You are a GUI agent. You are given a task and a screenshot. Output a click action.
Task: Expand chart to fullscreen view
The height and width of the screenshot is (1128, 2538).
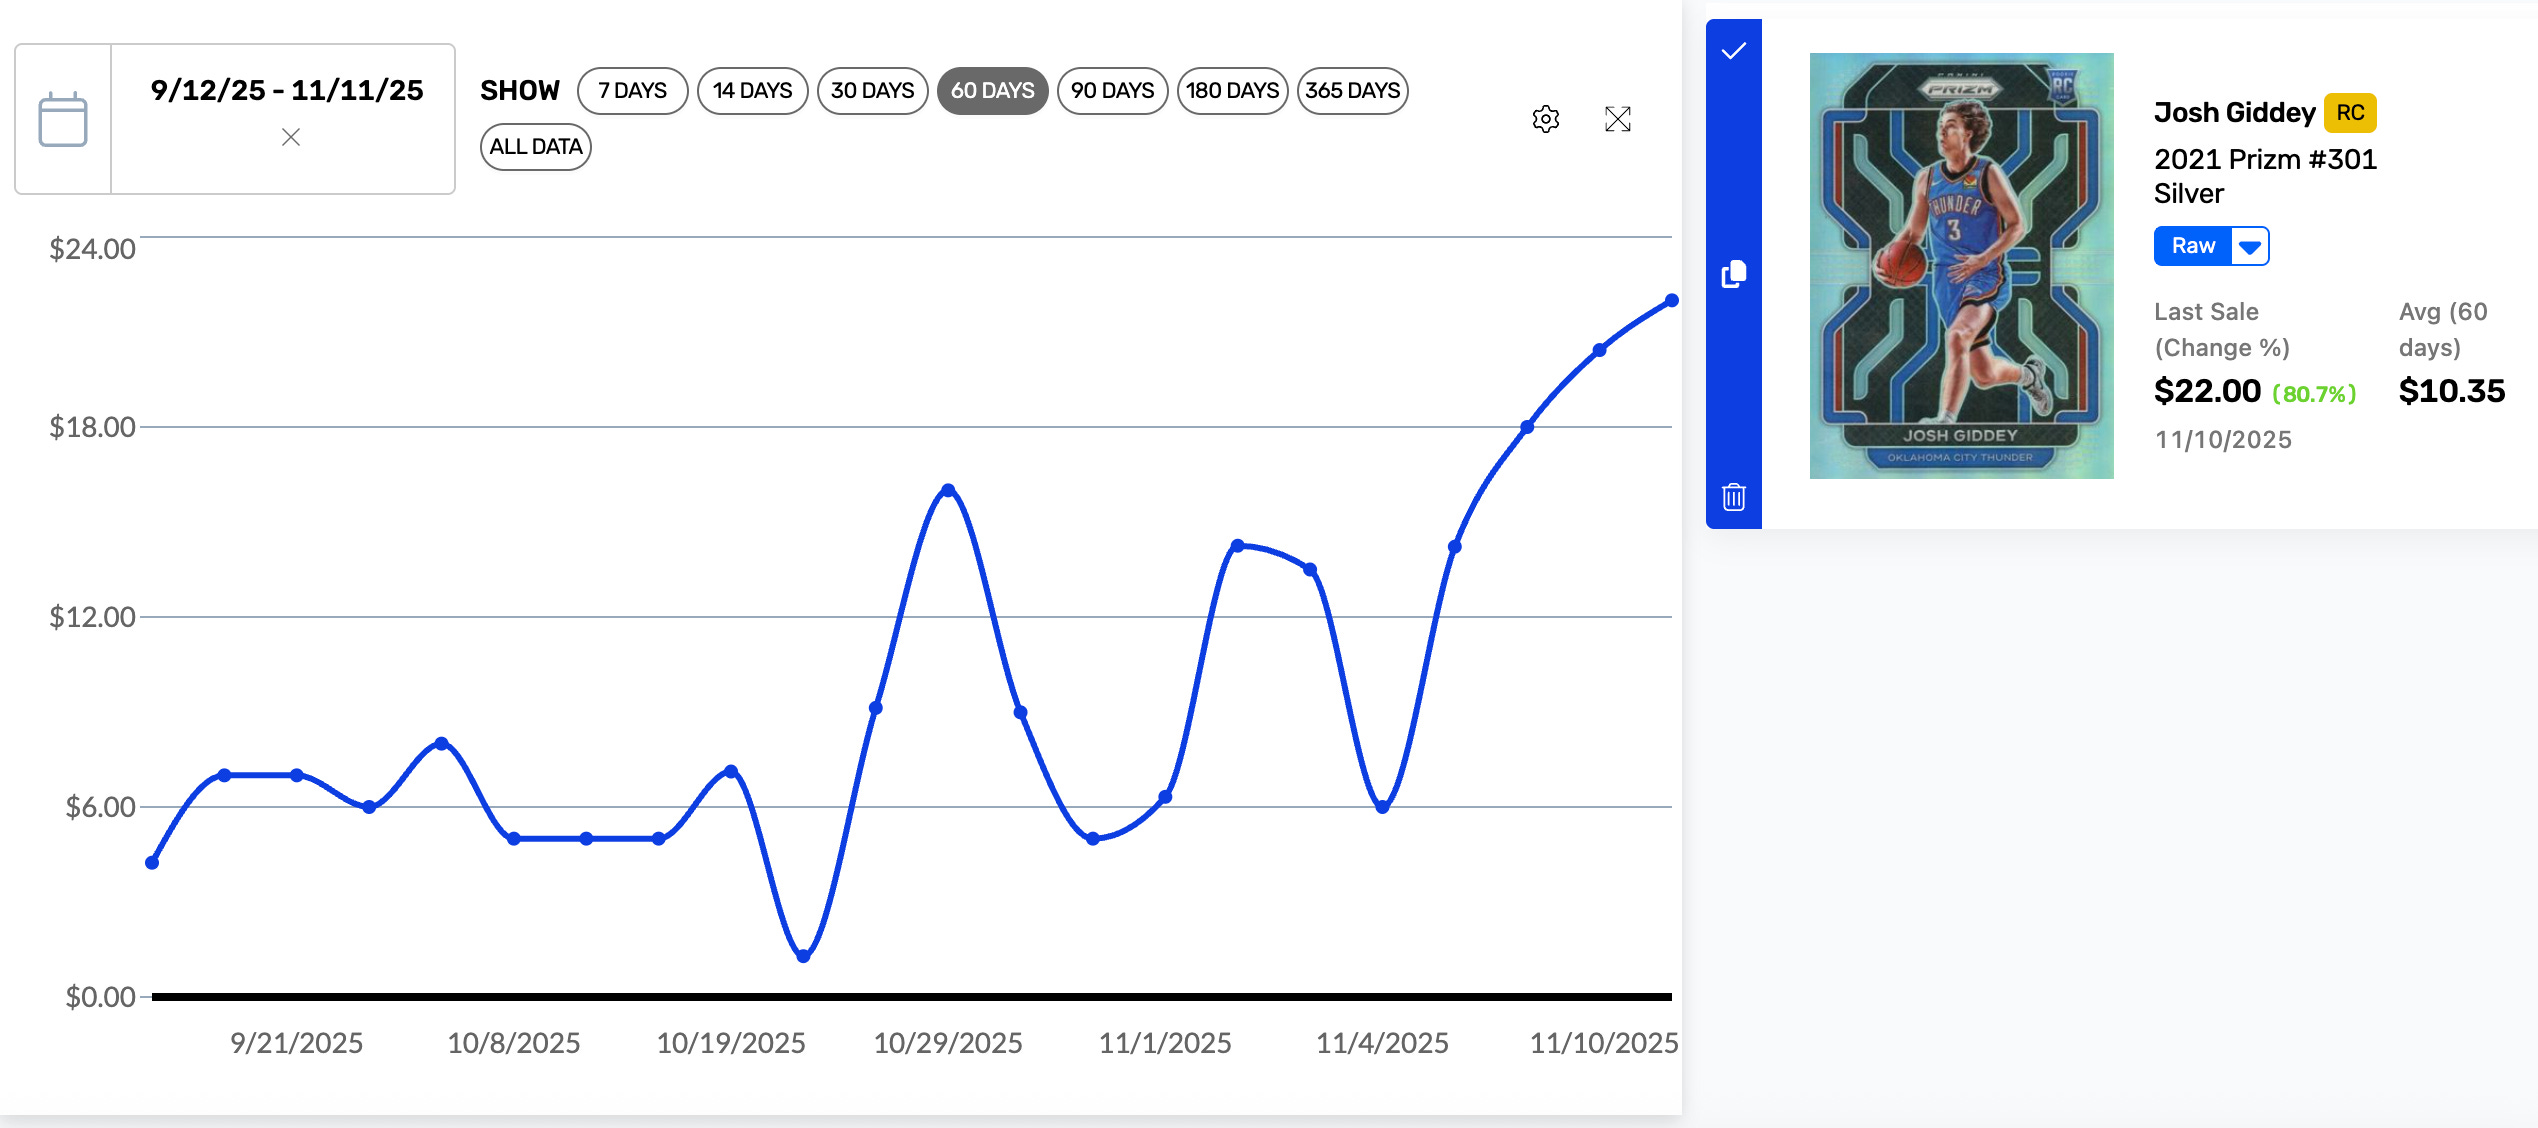click(x=1617, y=119)
